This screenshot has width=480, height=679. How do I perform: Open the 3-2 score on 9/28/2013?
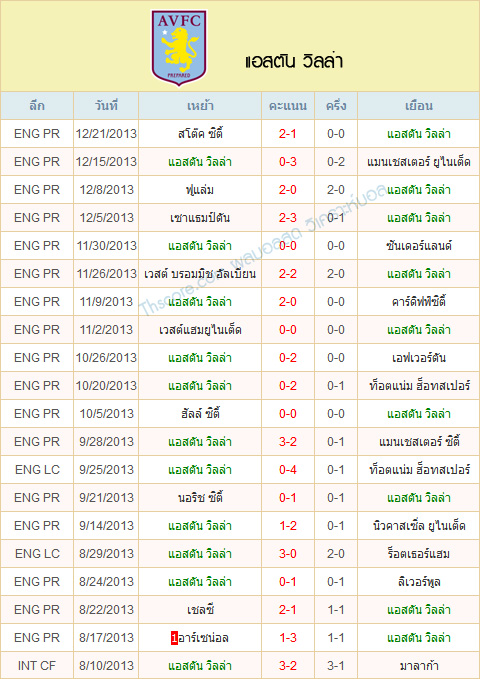point(288,442)
